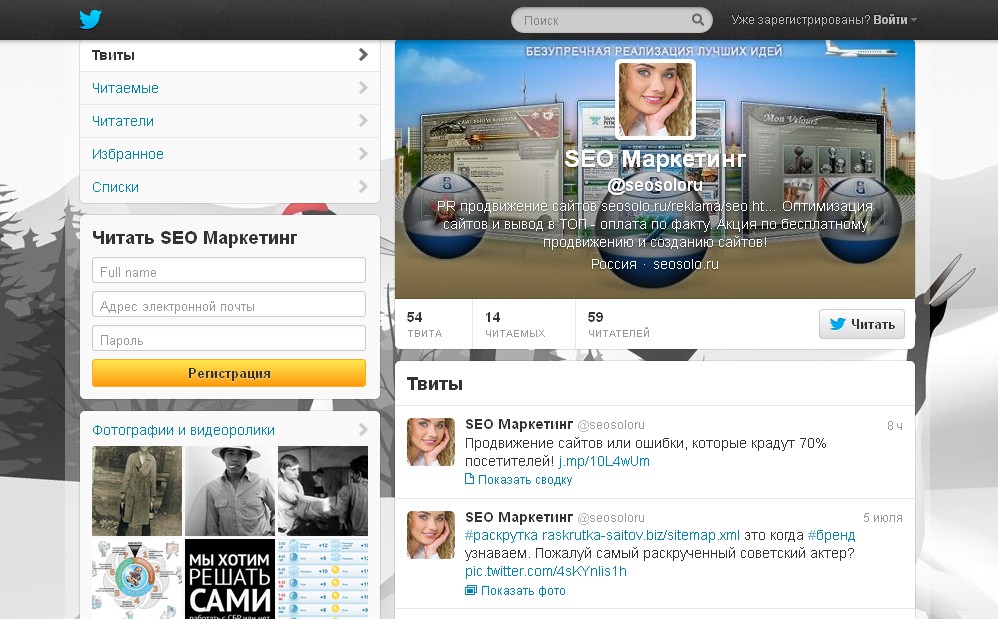998x619 pixels.
Task: Click SEO Маркетинг name in the 5 июля tweet
Action: [519, 517]
